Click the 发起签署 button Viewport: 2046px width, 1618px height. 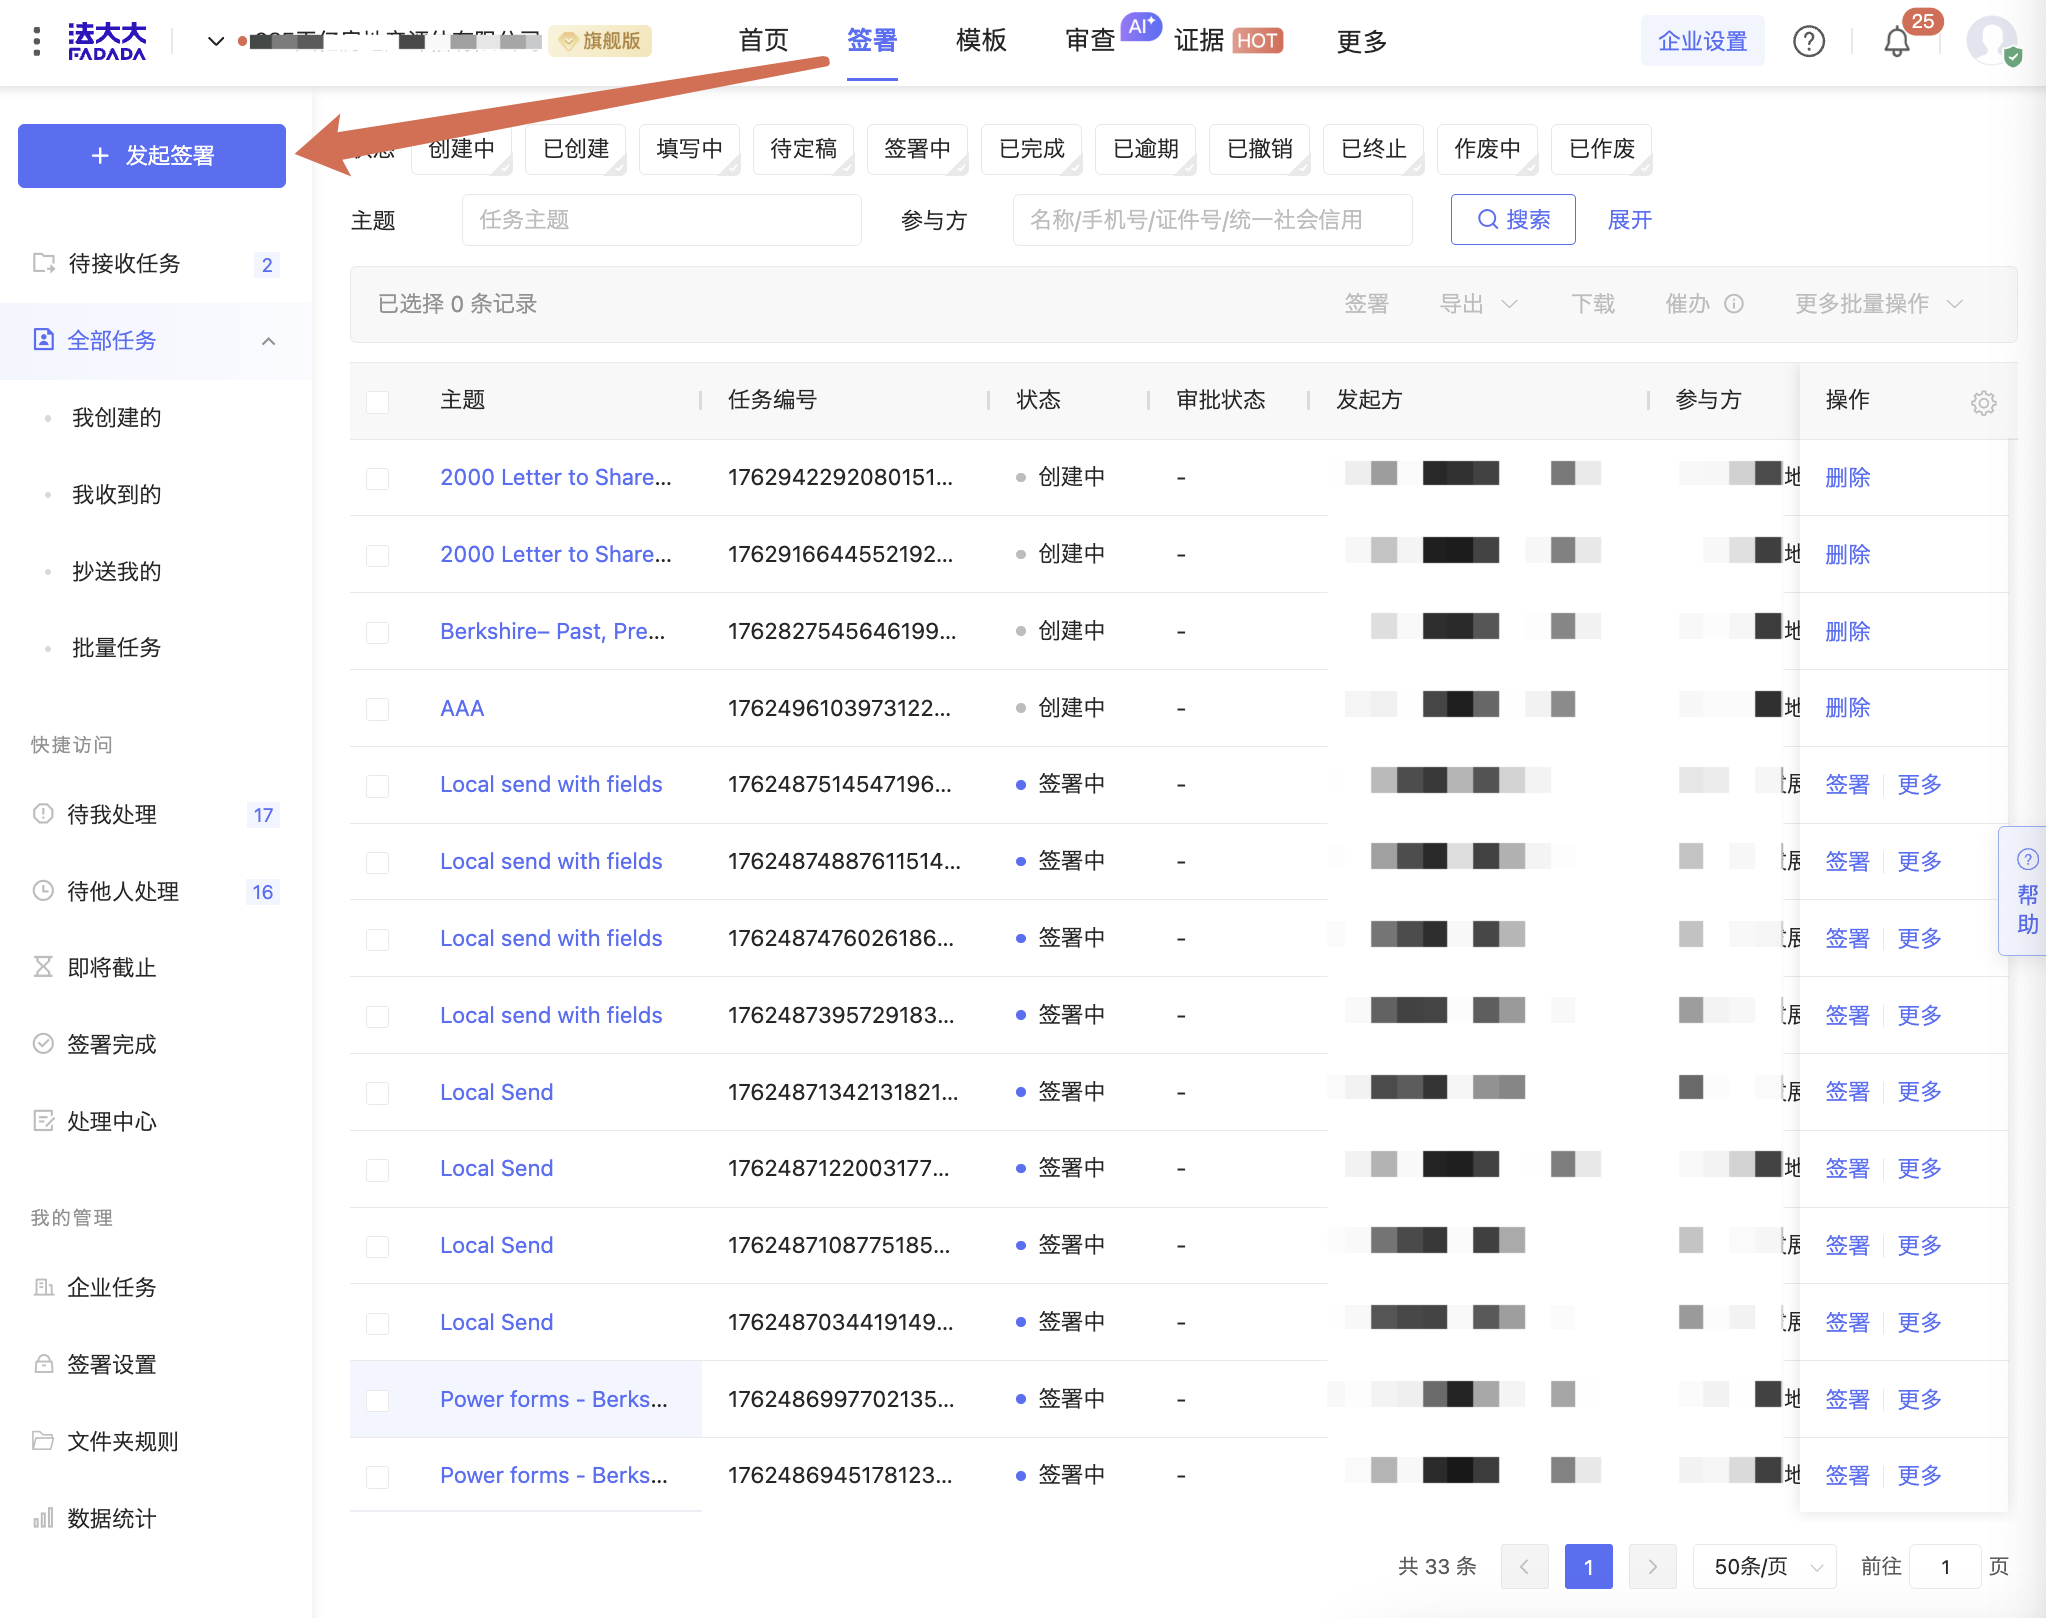[152, 156]
